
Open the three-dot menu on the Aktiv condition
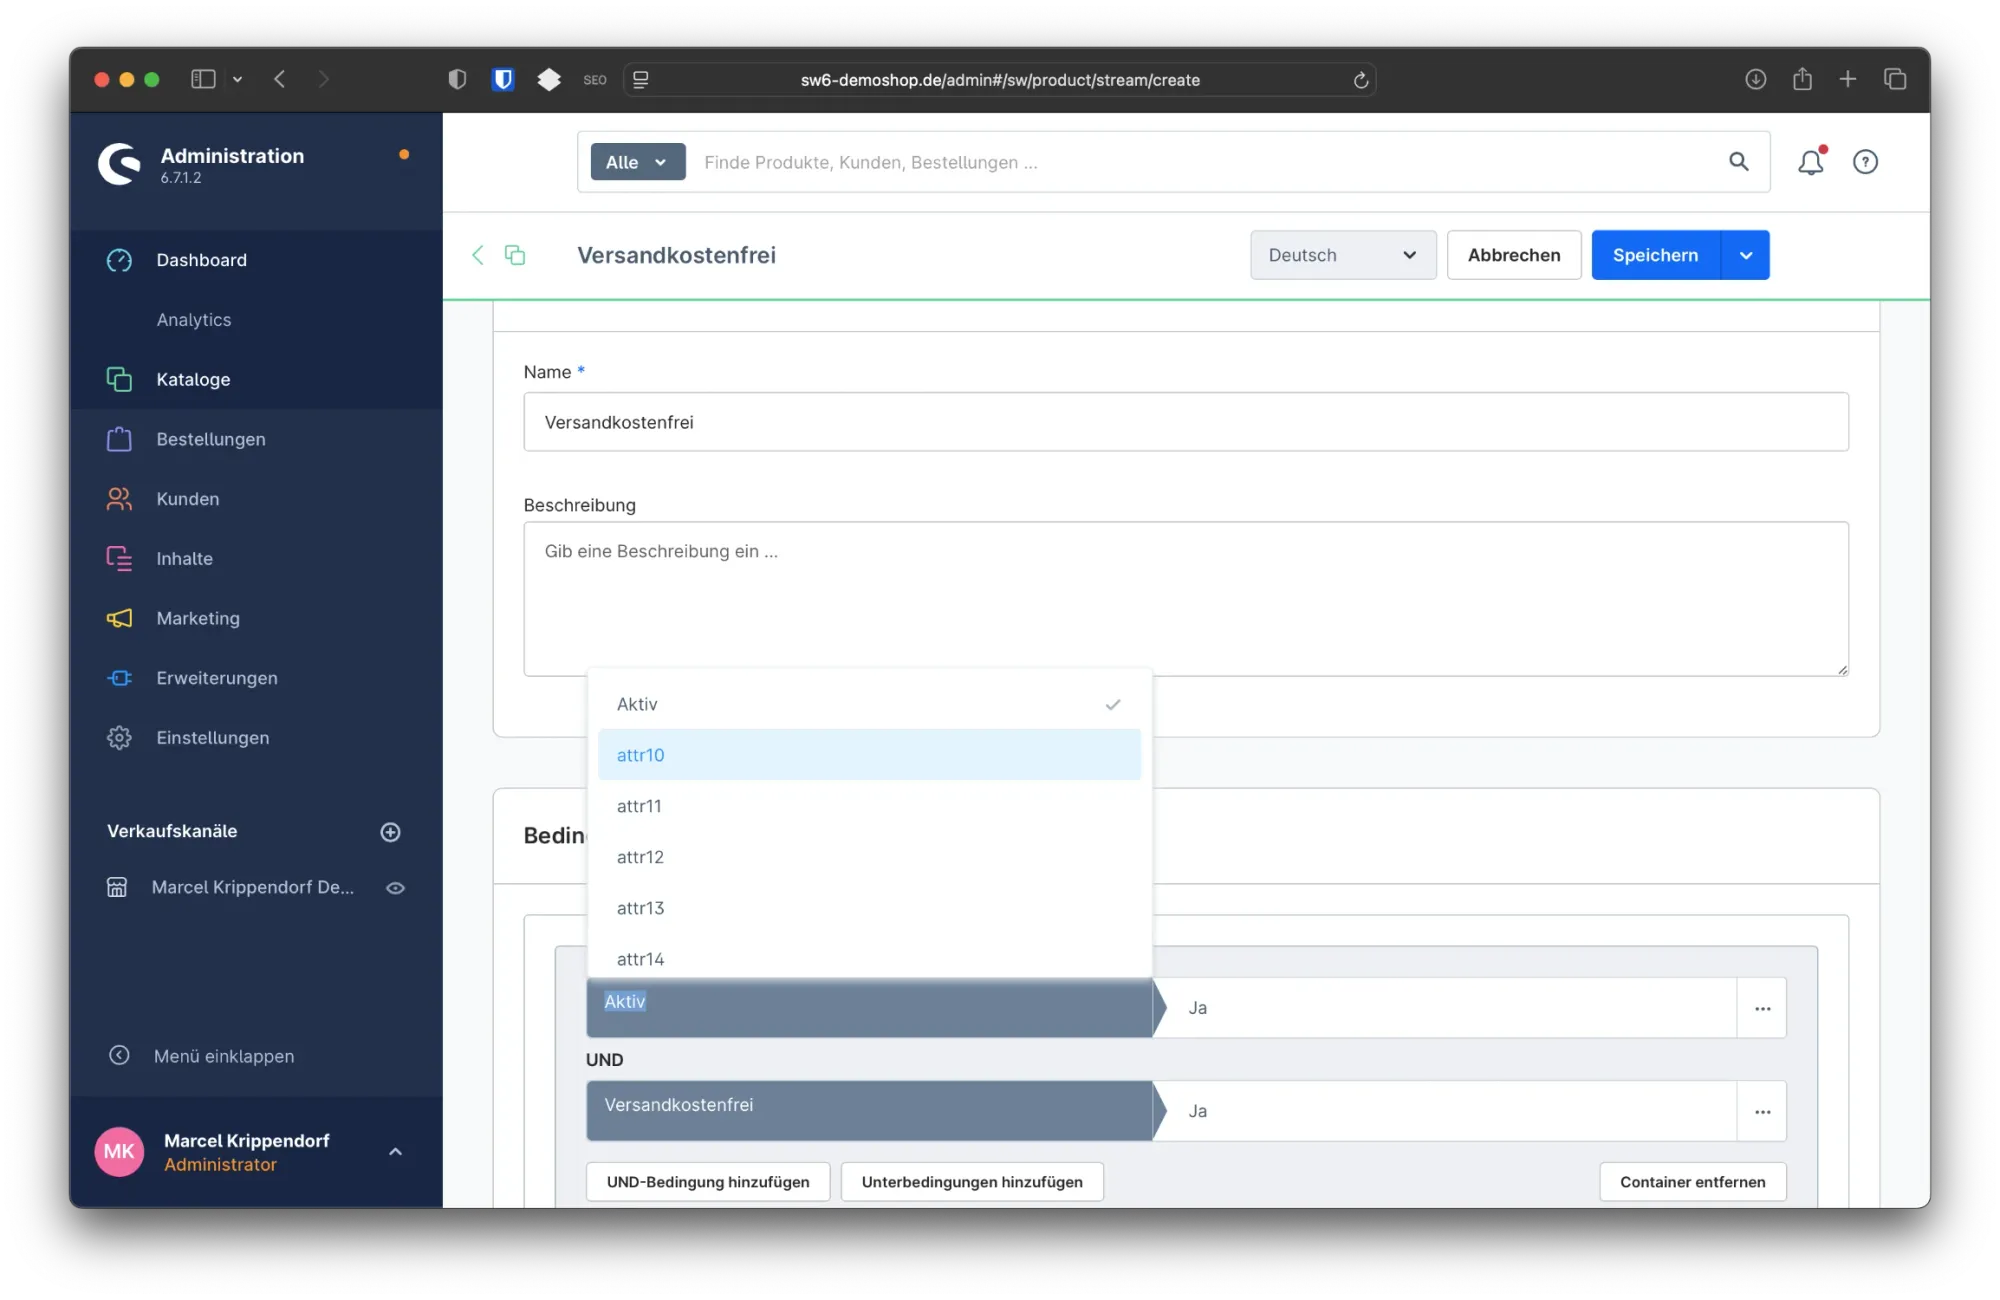pyautogui.click(x=1761, y=1008)
